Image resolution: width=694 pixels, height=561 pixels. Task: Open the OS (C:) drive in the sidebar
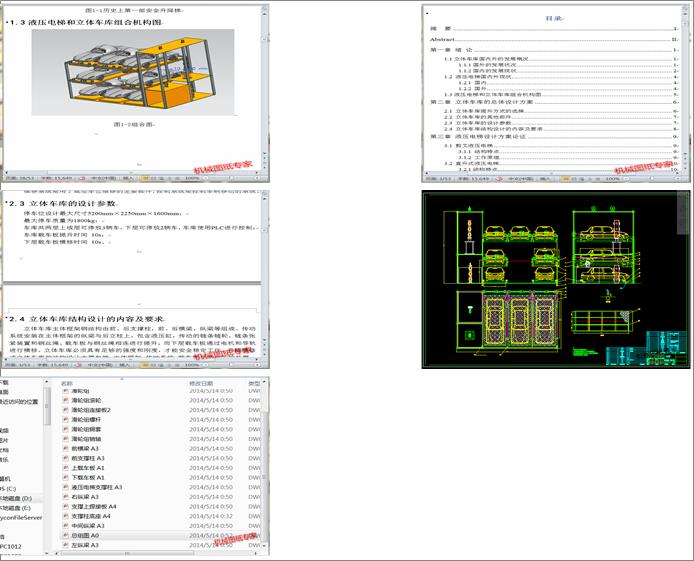coord(8,488)
